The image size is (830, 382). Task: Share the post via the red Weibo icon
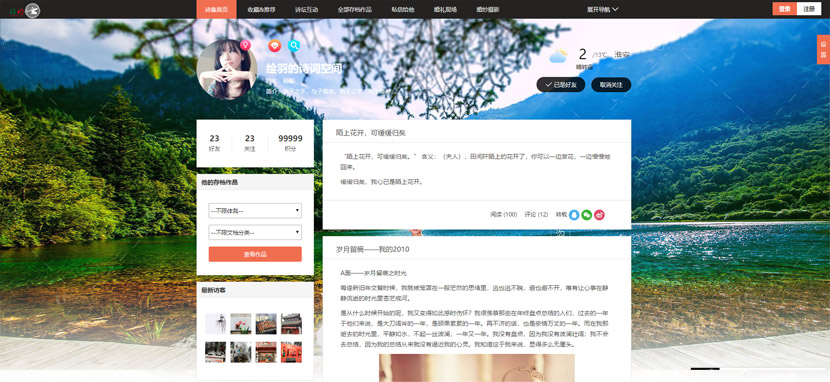pyautogui.click(x=599, y=215)
